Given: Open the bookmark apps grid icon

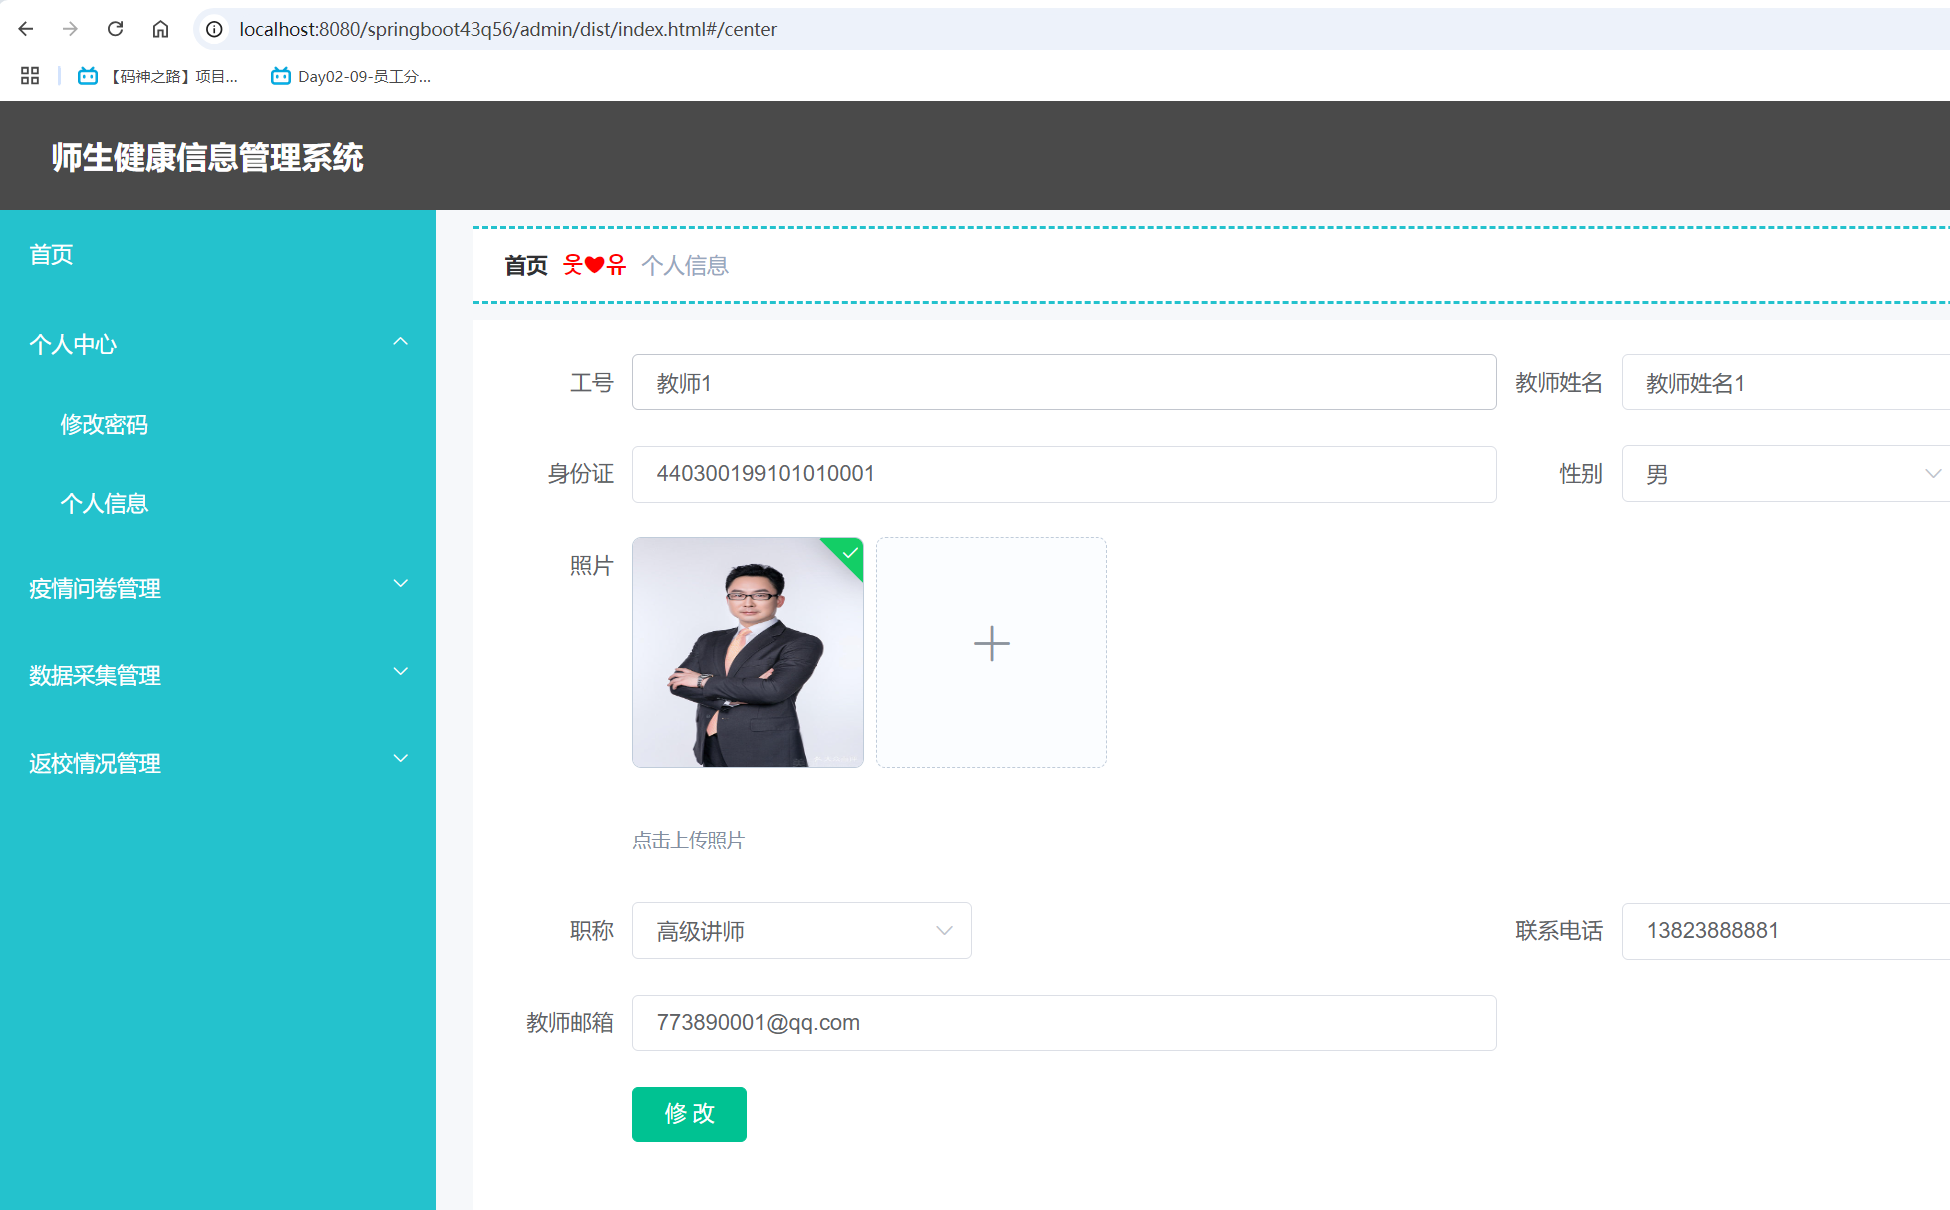Looking at the screenshot, I should pos(29,75).
